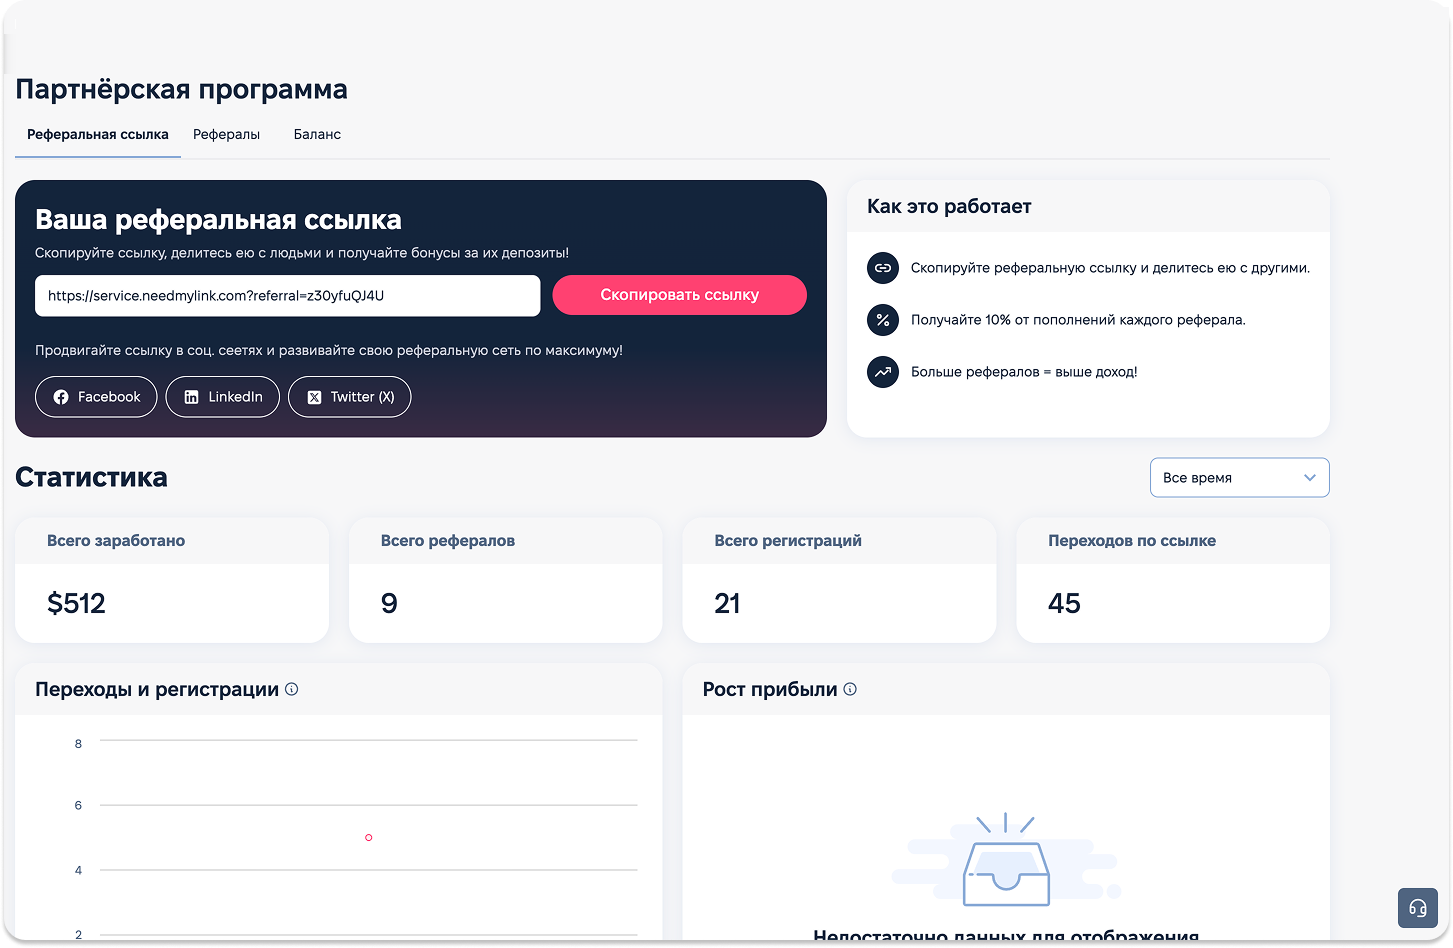
Task: Click the Facebook logo icon
Action: tap(61, 397)
